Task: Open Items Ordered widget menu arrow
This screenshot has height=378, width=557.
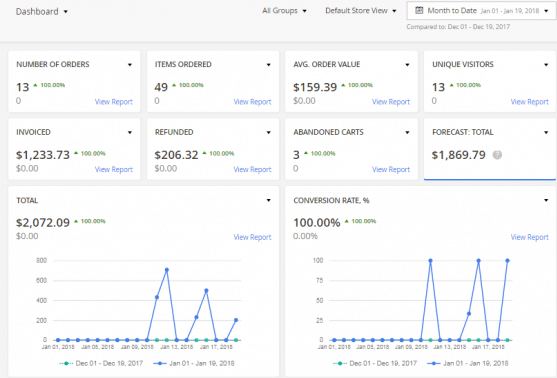Action: (x=269, y=65)
